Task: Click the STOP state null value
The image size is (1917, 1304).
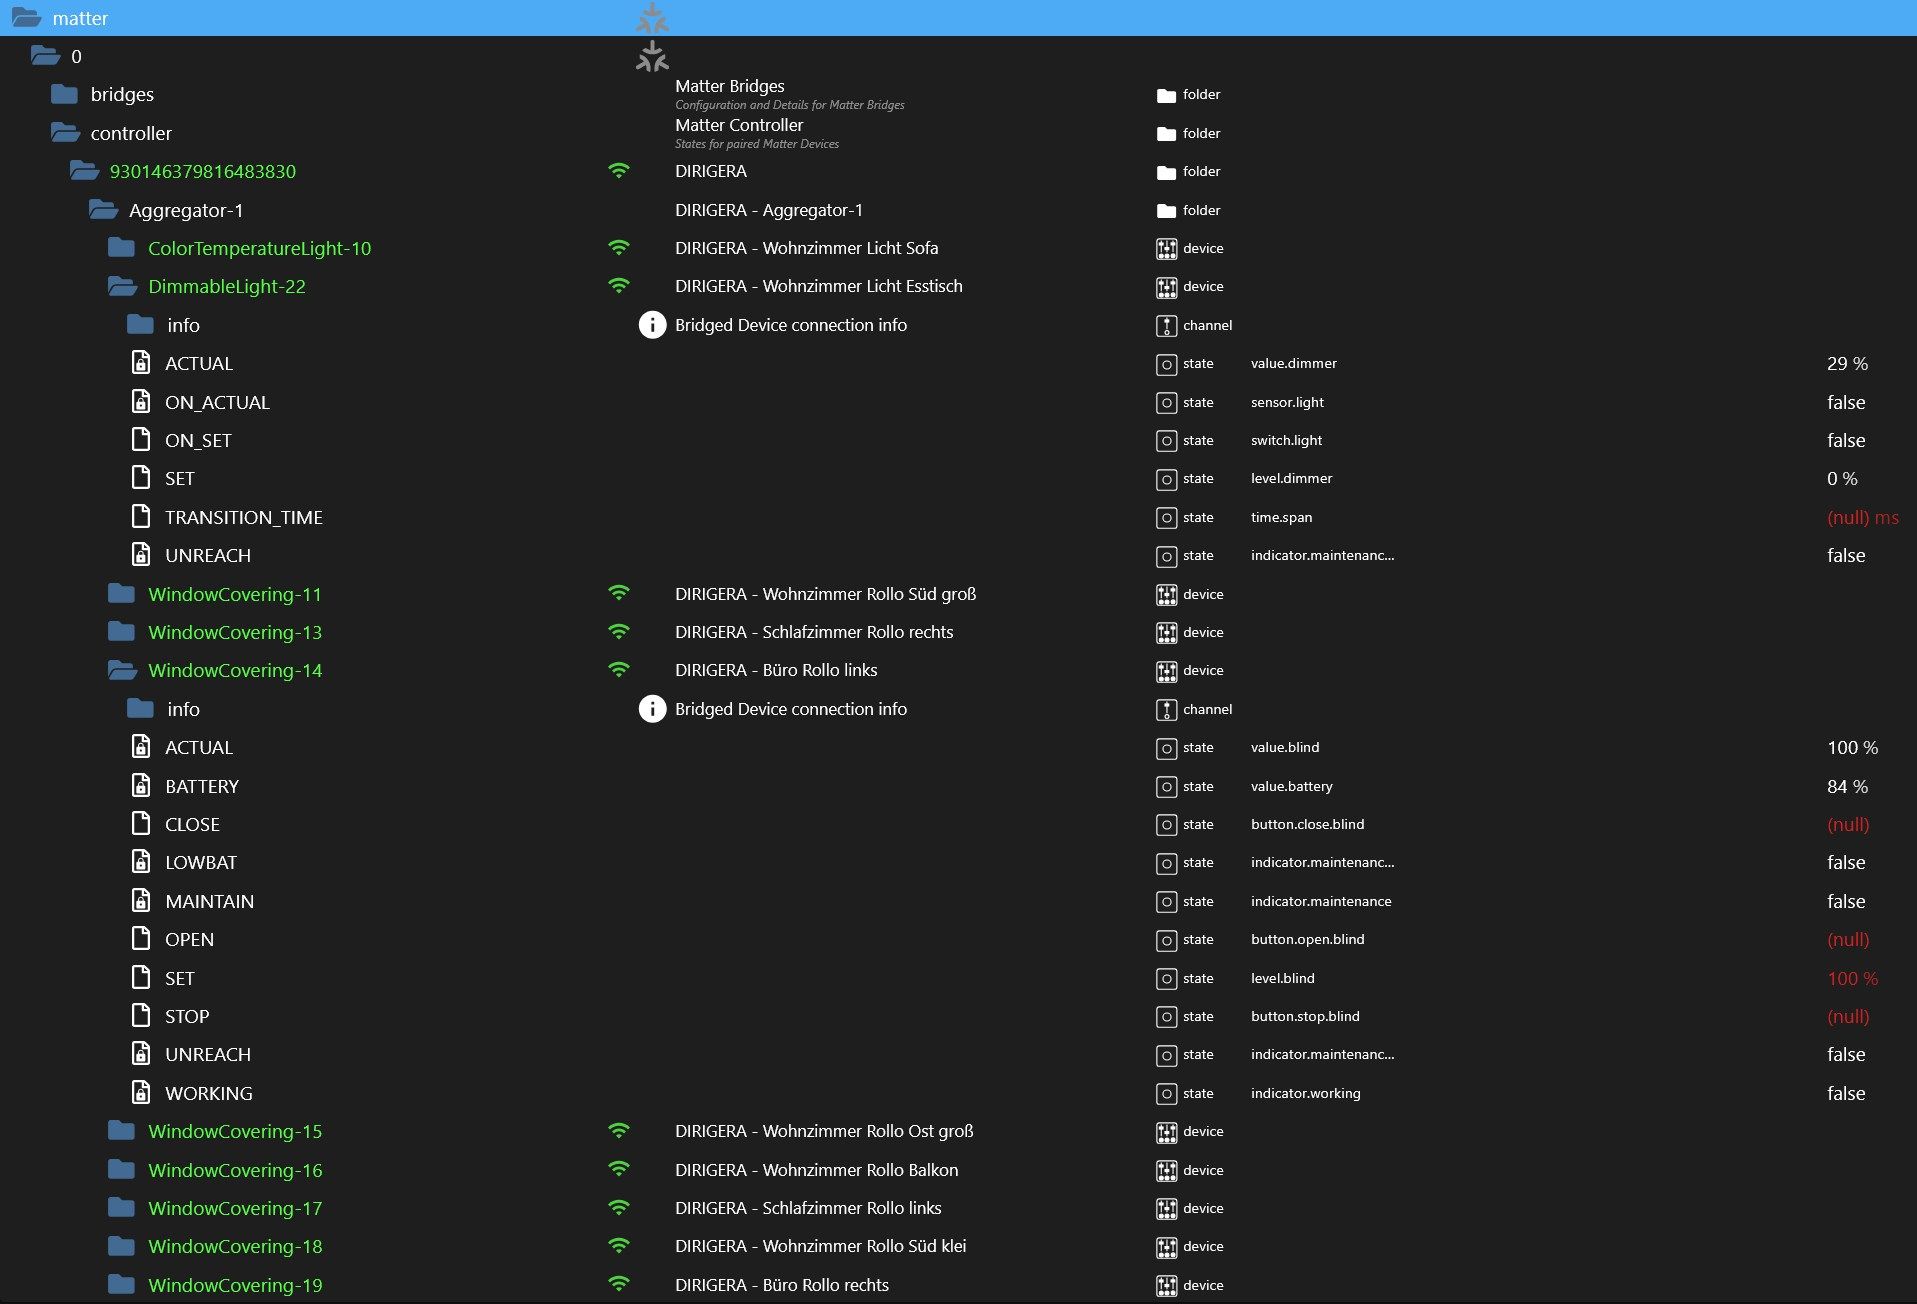Action: [x=1847, y=1017]
